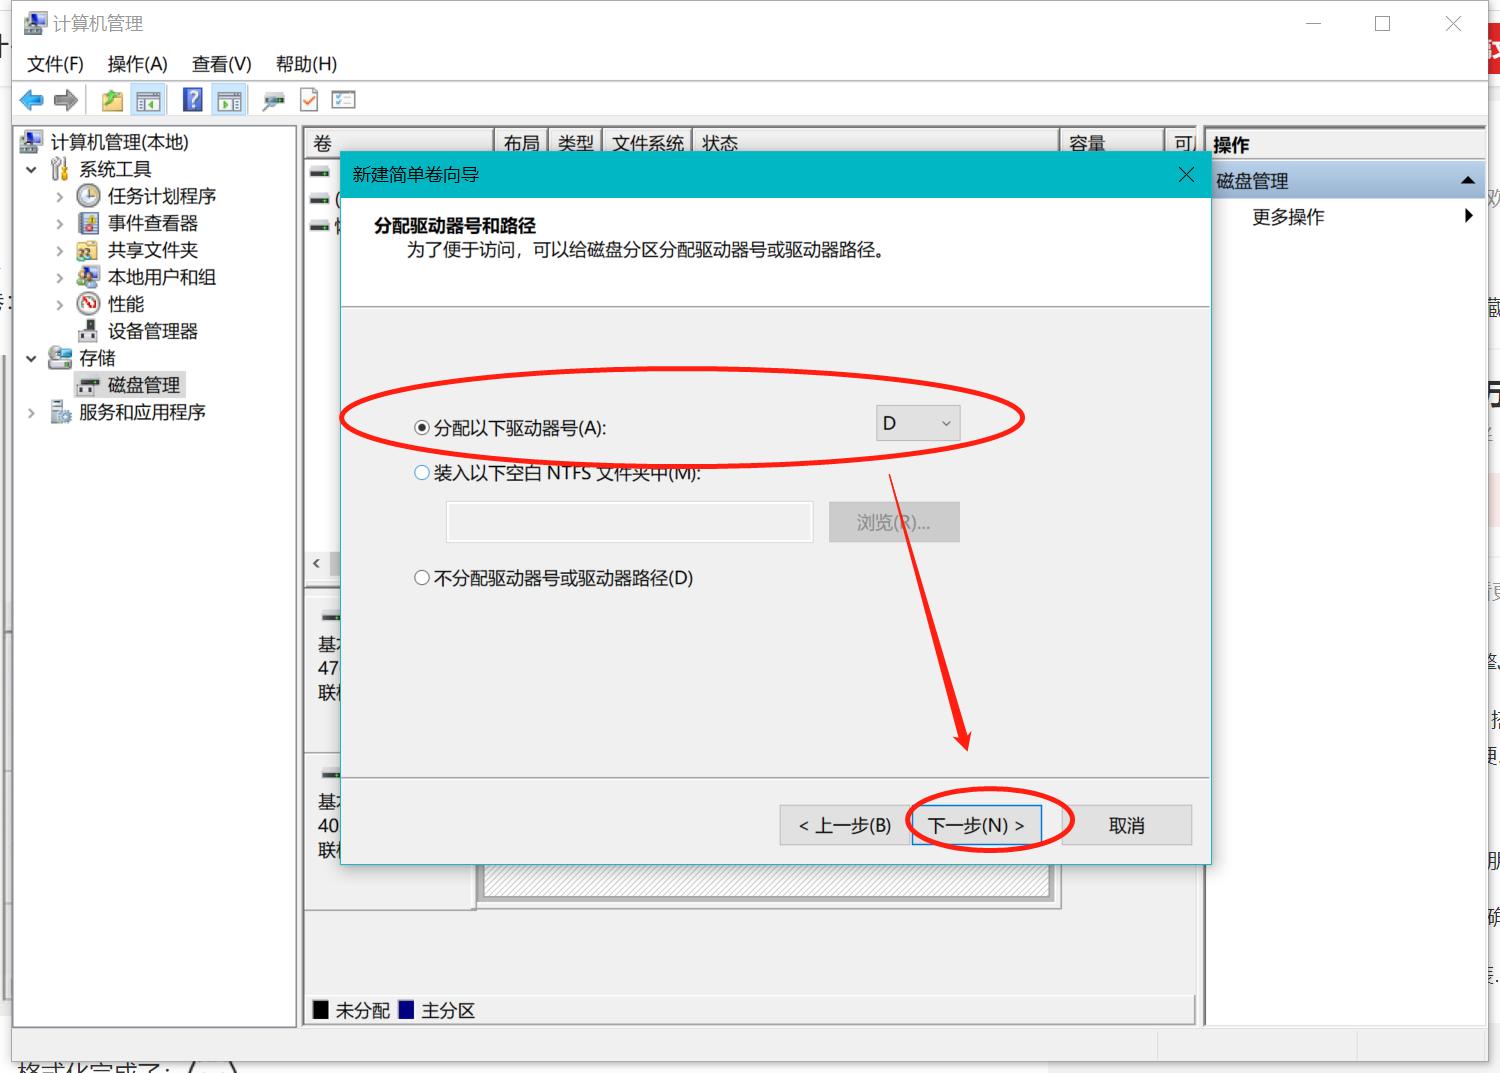This screenshot has width=1500, height=1073.
Task: Select the 分配以下驱动器号 radio button
Action: click(421, 426)
